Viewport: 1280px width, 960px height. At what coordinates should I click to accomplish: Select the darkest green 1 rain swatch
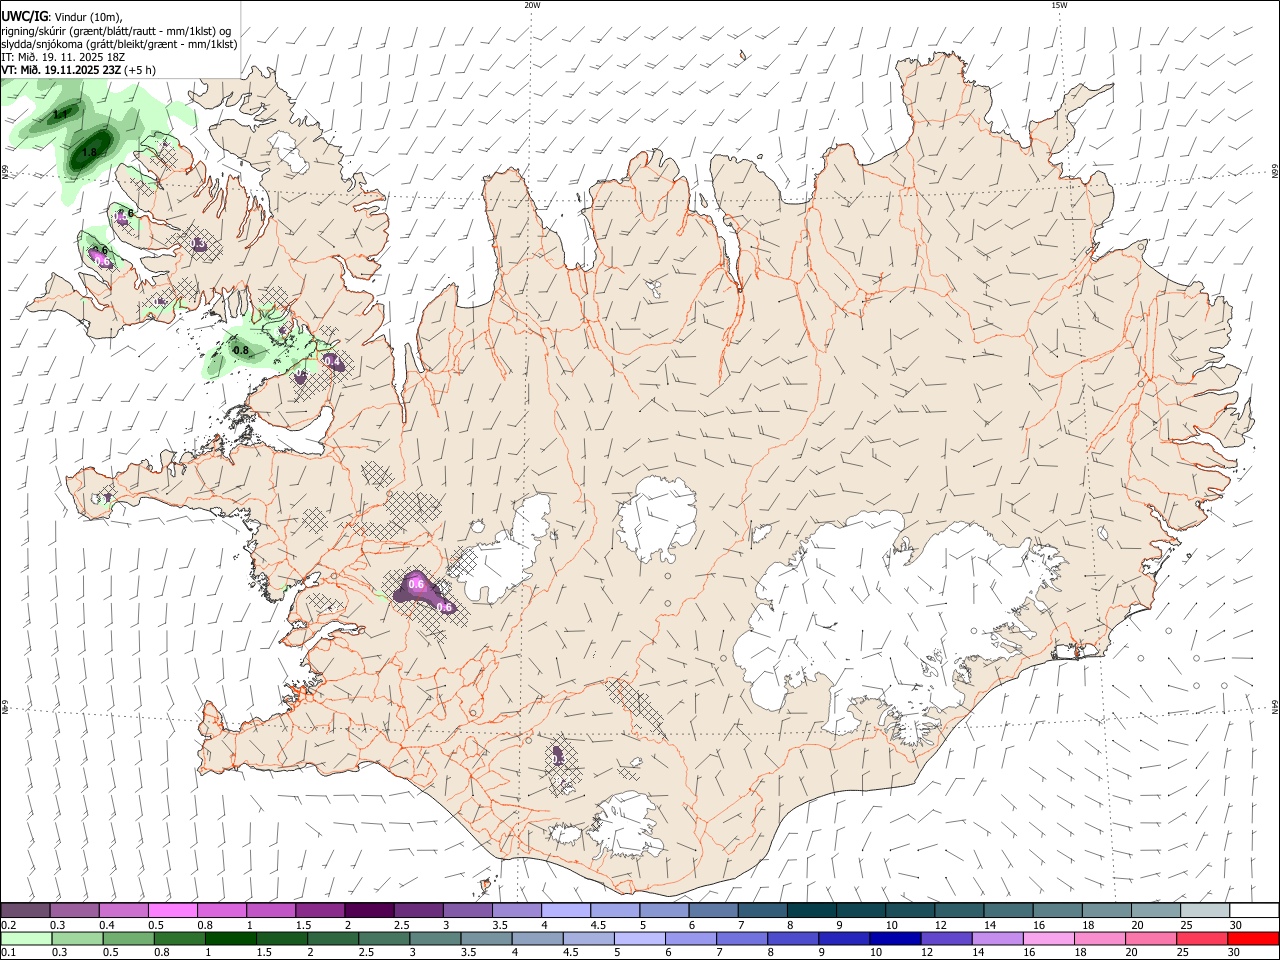[230, 939]
